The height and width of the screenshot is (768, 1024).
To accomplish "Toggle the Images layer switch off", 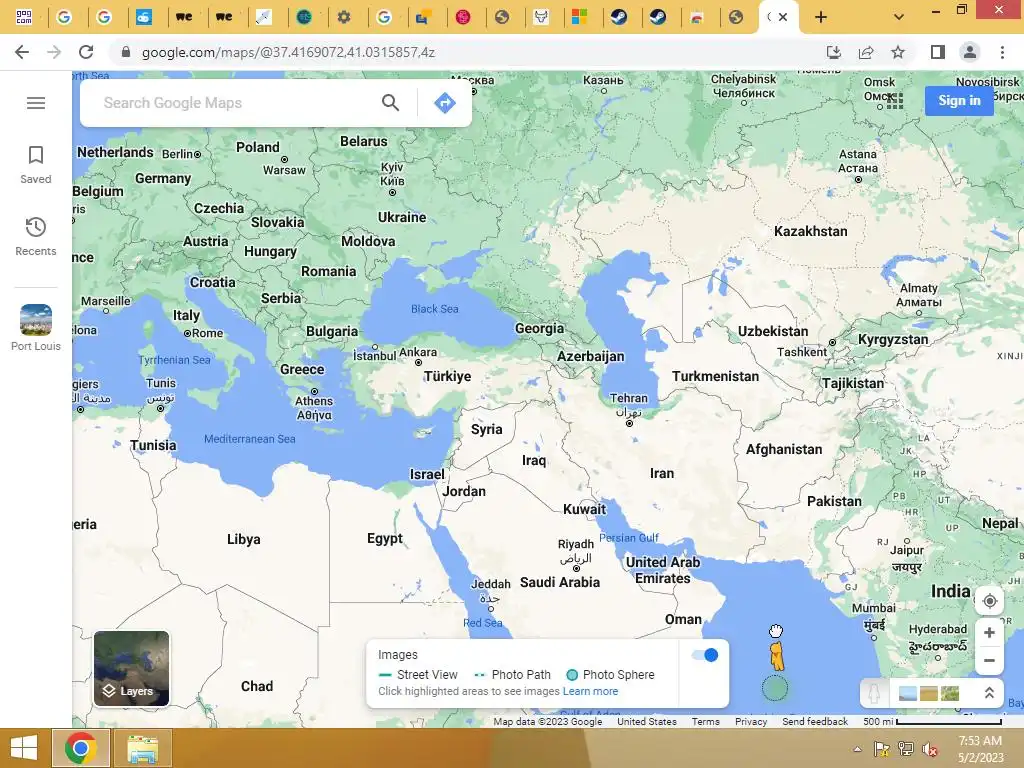I will point(705,655).
